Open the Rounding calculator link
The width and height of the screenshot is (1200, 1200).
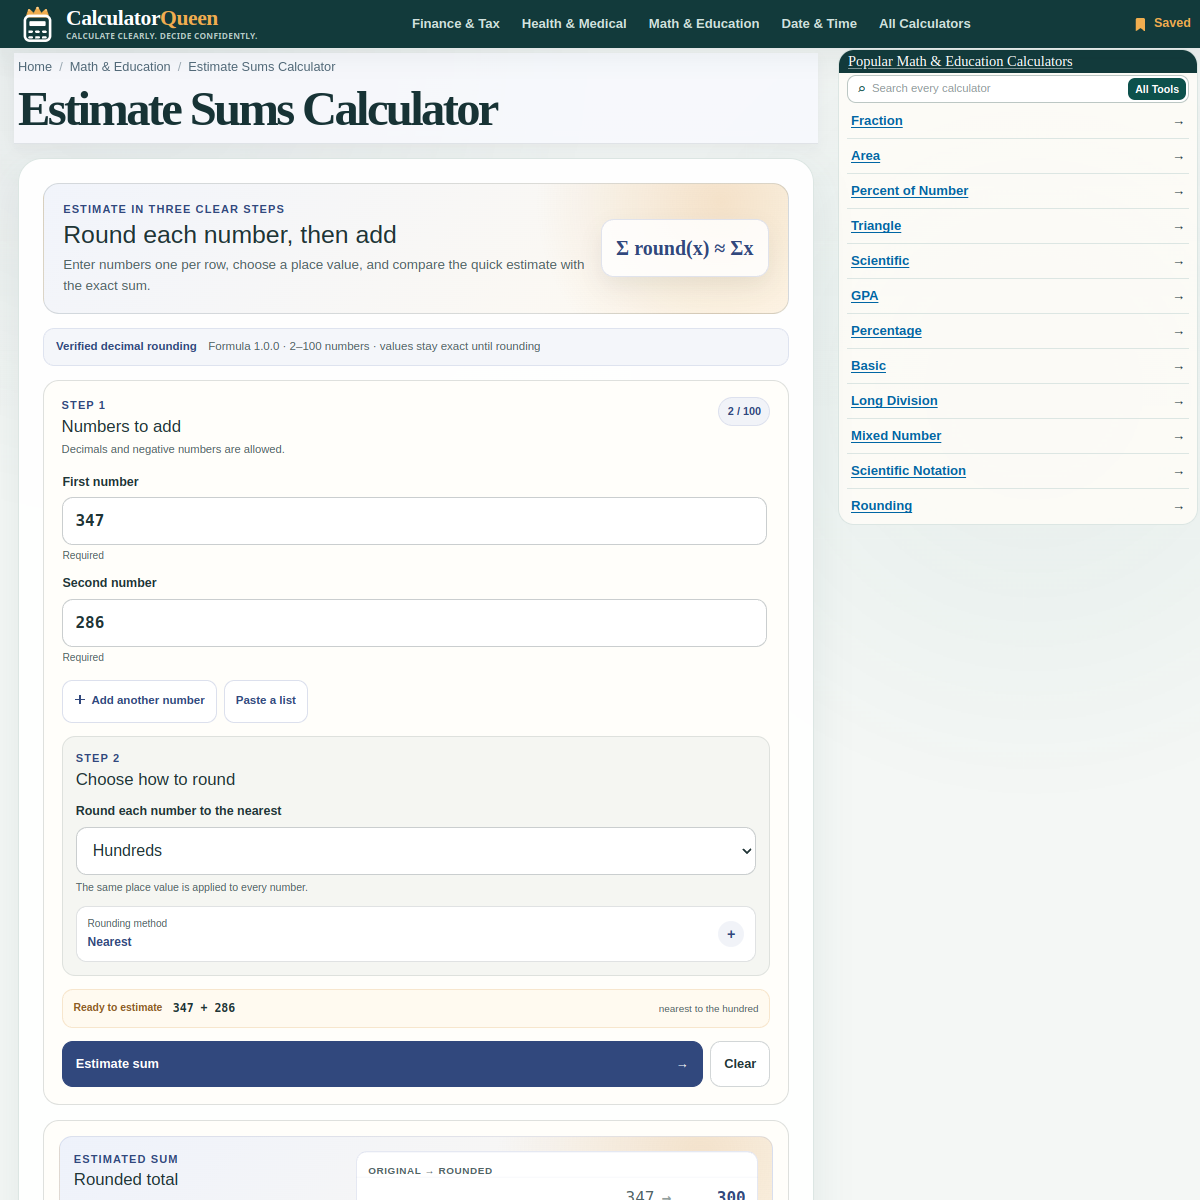(x=882, y=506)
